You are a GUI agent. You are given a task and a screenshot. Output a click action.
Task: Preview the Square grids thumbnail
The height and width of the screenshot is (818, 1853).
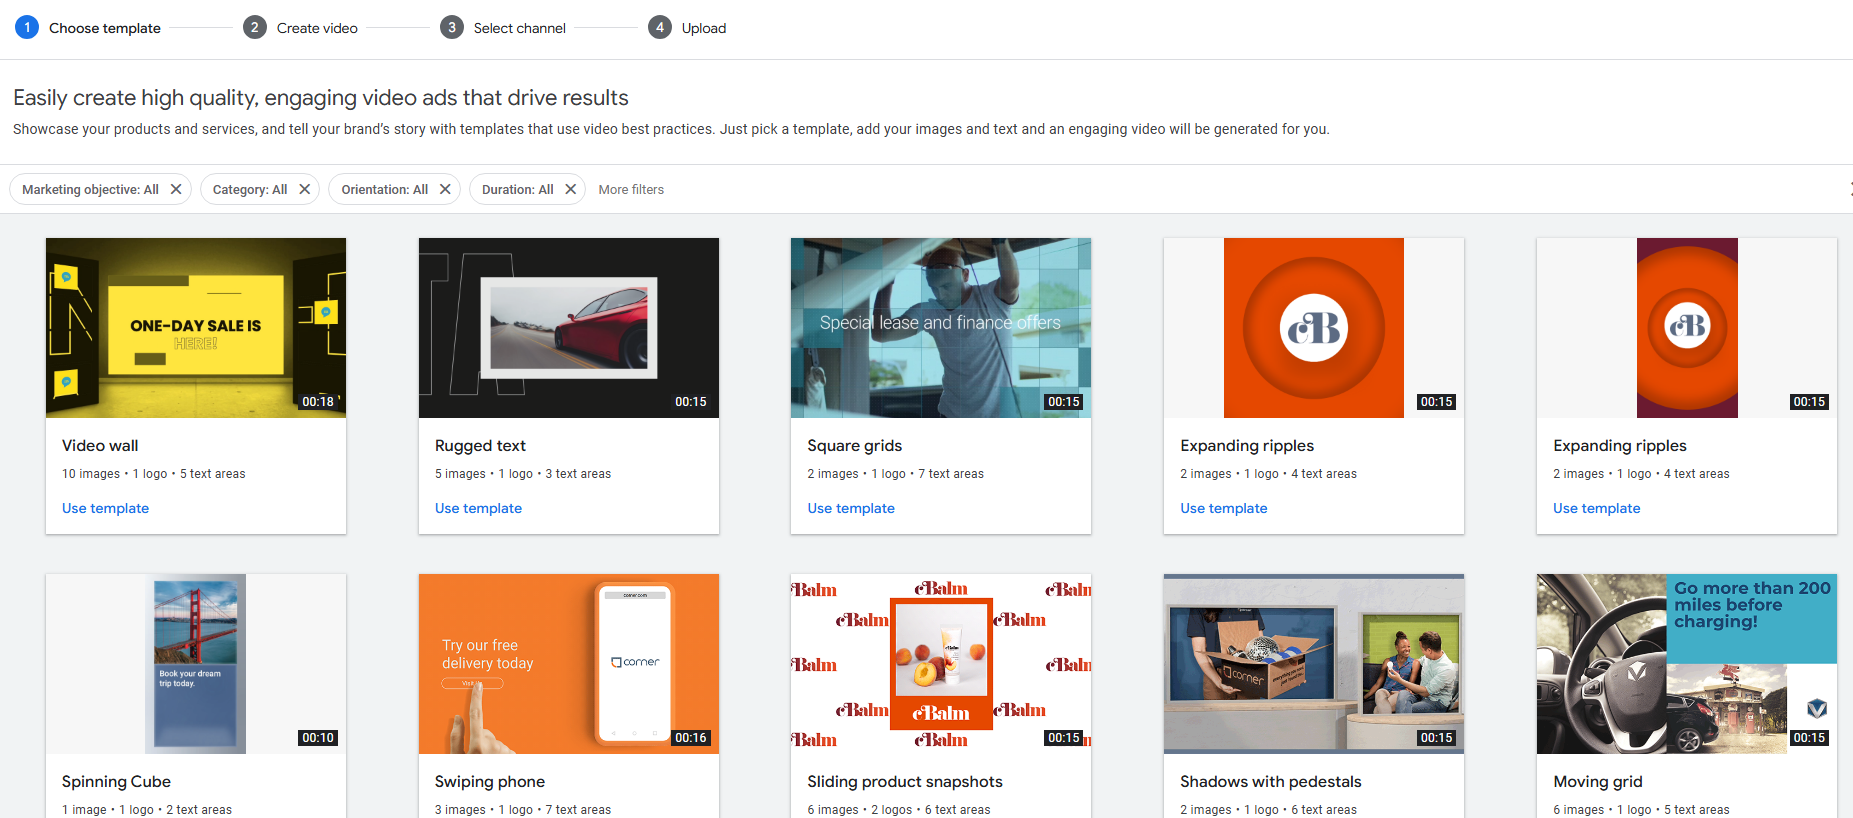[x=941, y=328]
